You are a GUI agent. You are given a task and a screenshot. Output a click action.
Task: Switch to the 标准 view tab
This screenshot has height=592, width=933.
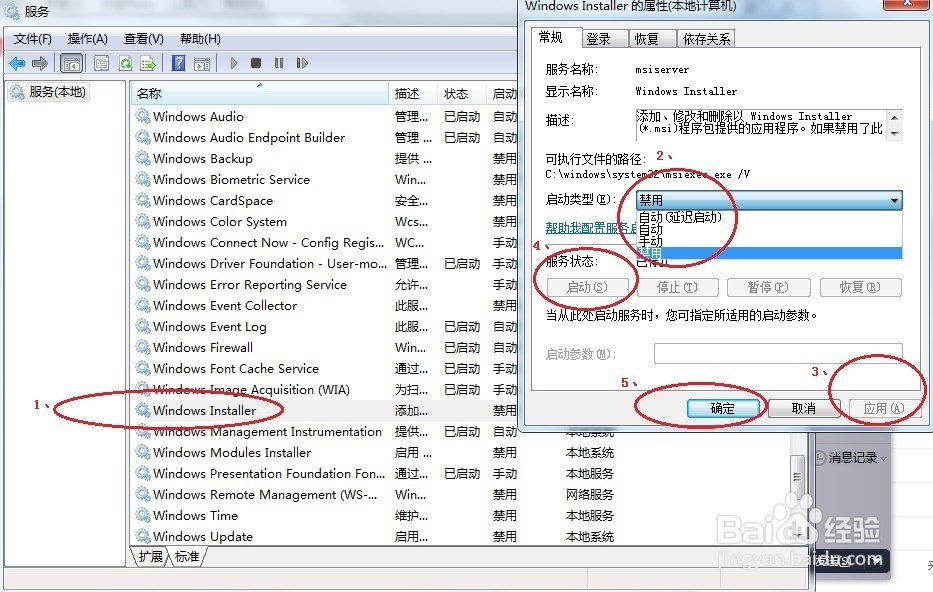click(187, 556)
